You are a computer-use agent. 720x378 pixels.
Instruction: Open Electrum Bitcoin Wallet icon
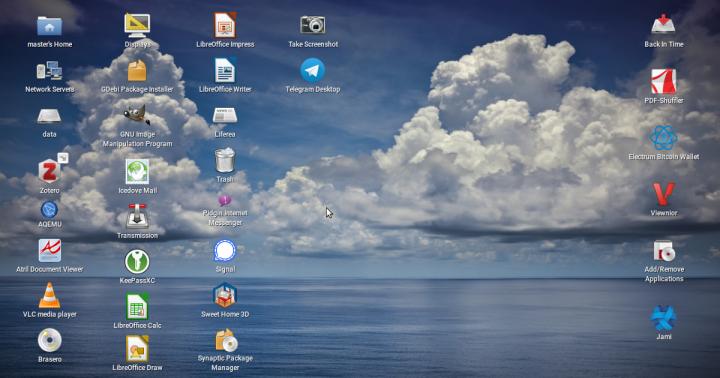point(664,138)
